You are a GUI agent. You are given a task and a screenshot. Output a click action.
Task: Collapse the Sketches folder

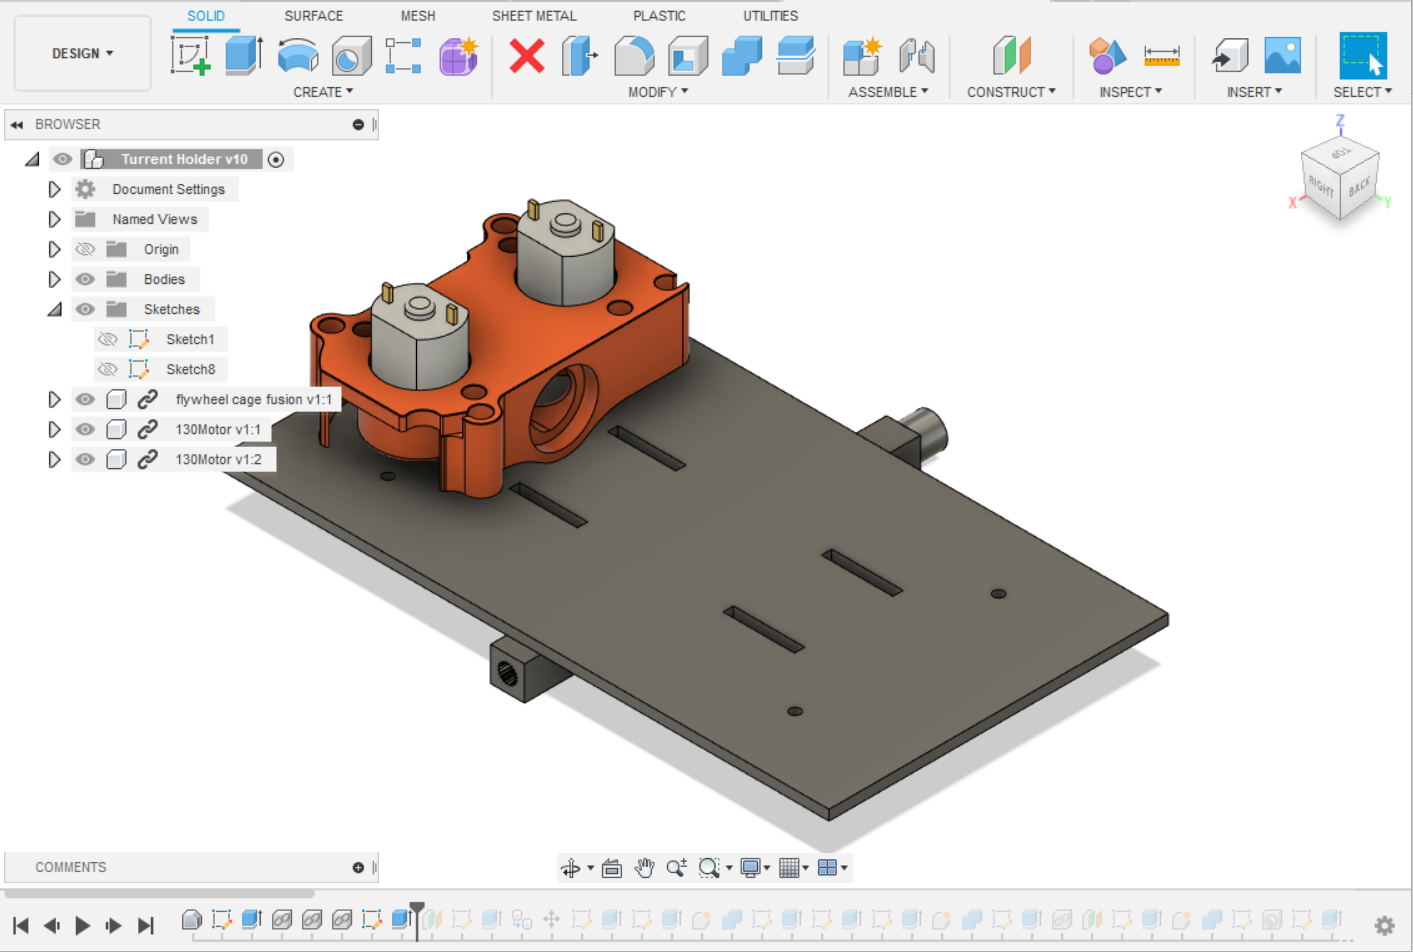pos(54,309)
